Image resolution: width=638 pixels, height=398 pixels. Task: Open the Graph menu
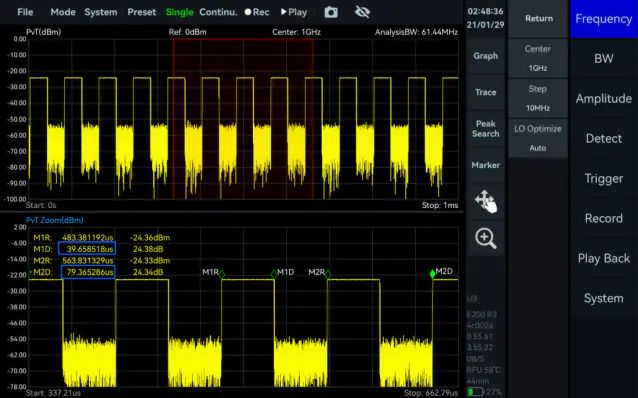[x=485, y=56]
